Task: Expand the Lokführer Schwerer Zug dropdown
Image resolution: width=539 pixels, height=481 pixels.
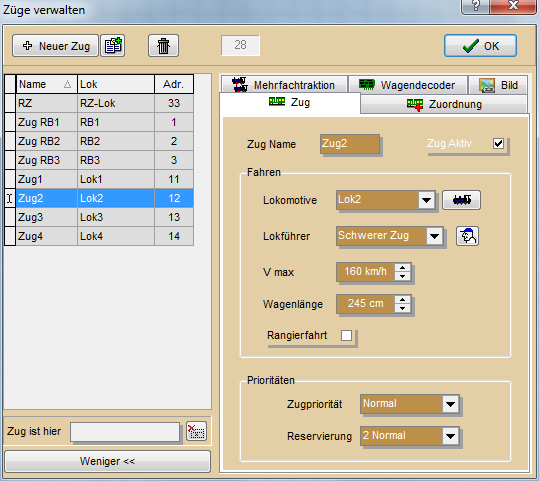Action: 434,236
